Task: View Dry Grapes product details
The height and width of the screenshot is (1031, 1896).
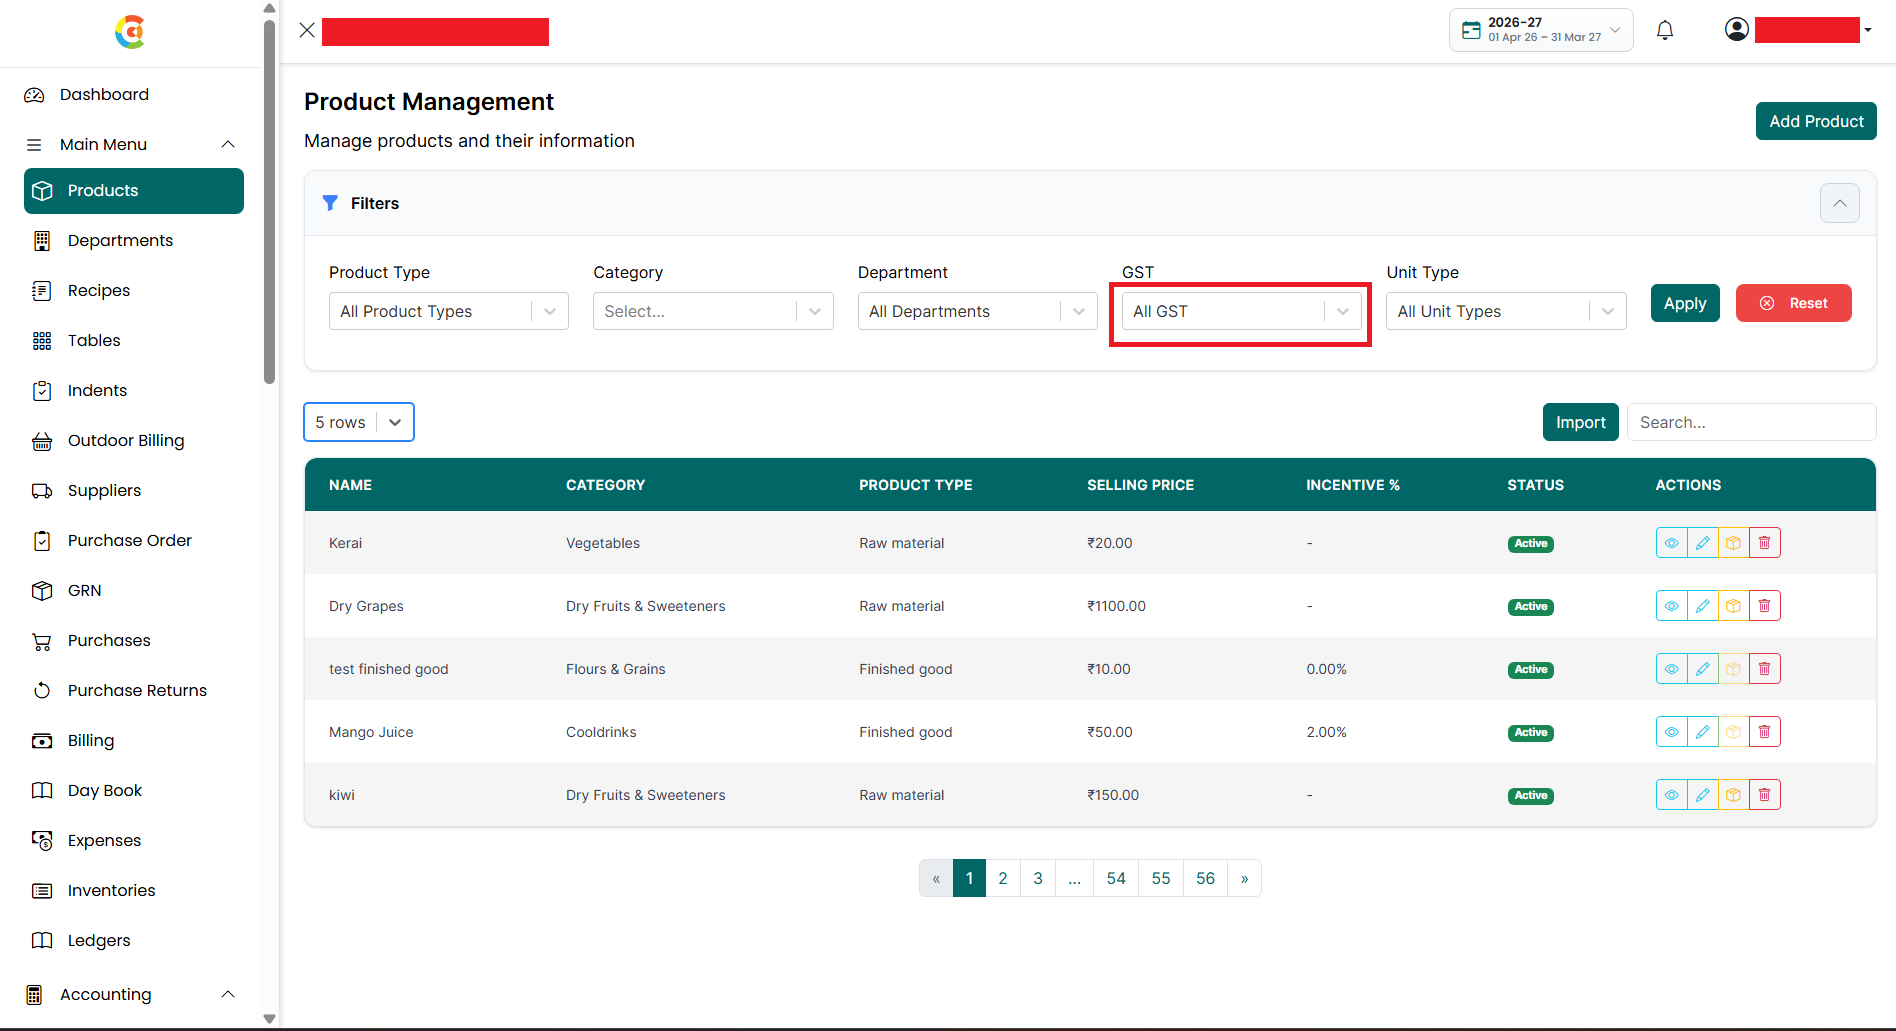Action: pyautogui.click(x=1671, y=606)
